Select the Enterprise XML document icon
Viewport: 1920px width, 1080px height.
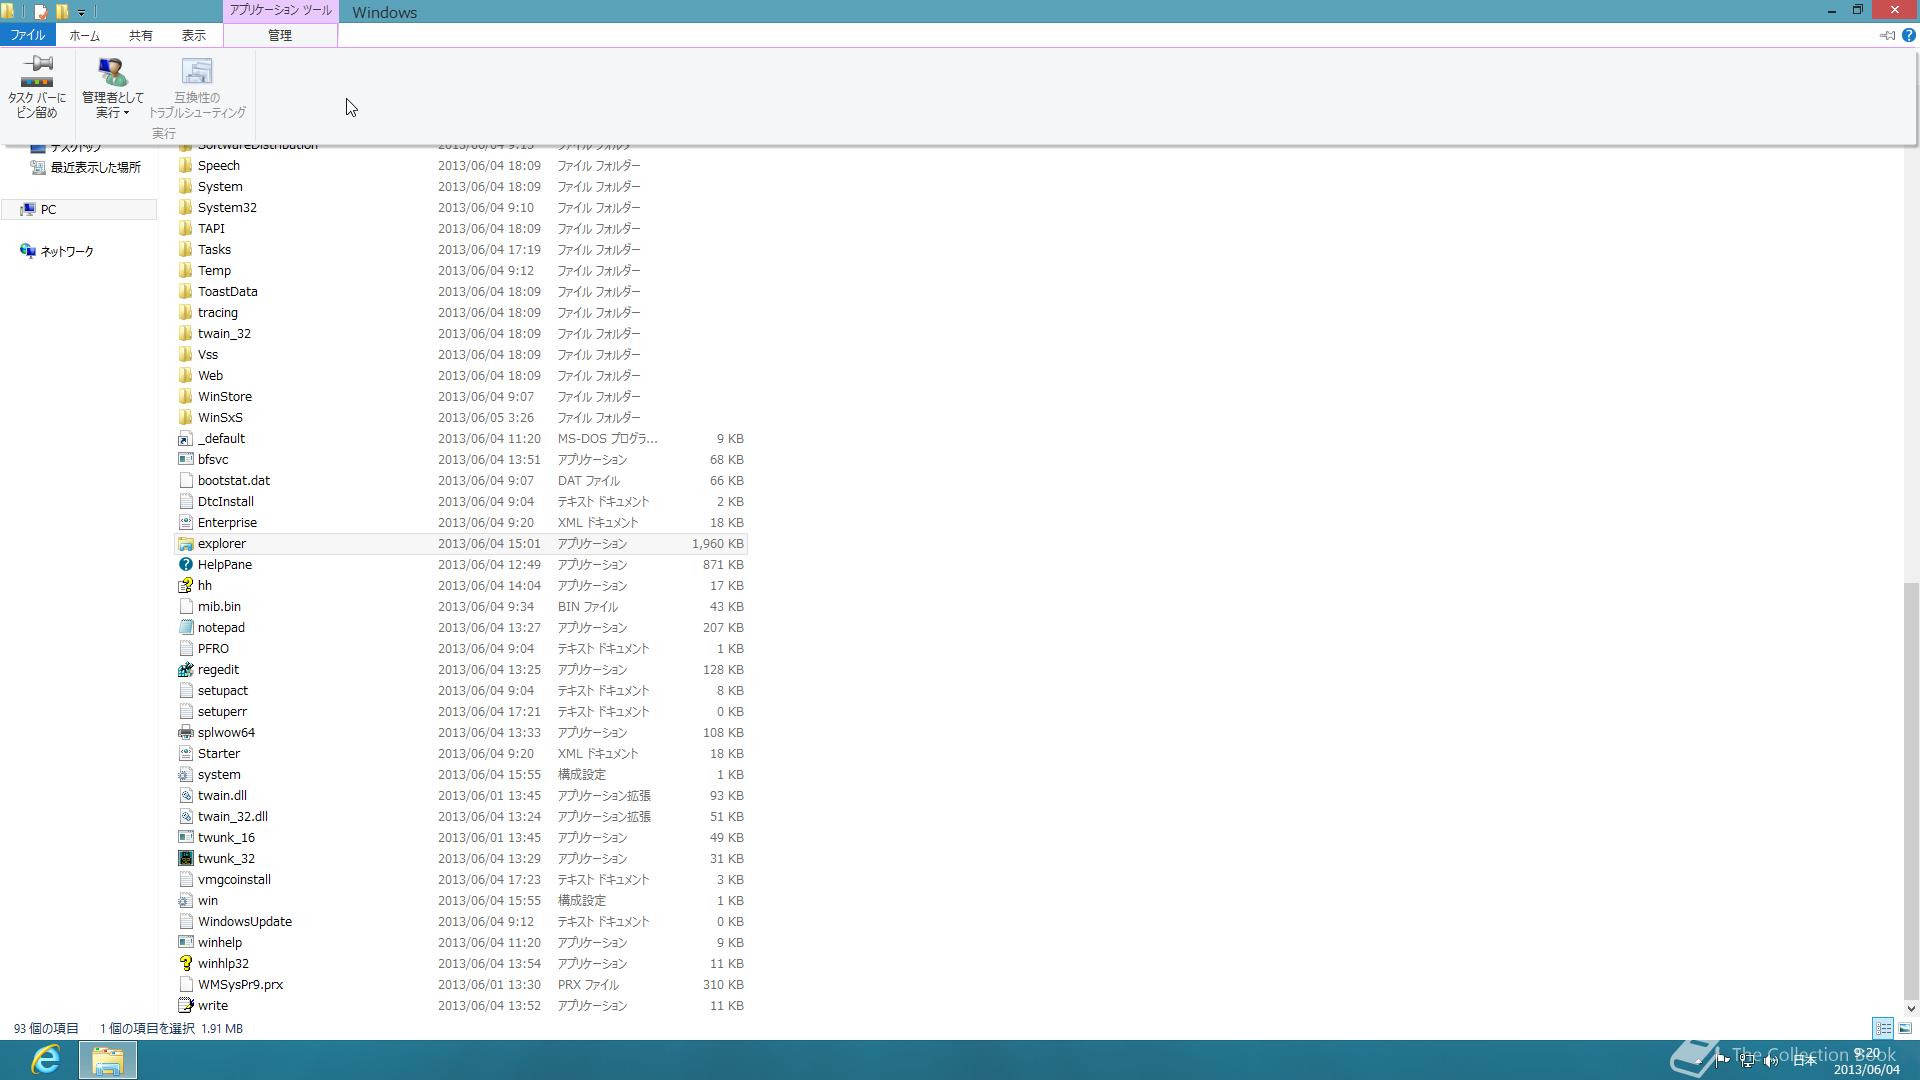coord(185,523)
